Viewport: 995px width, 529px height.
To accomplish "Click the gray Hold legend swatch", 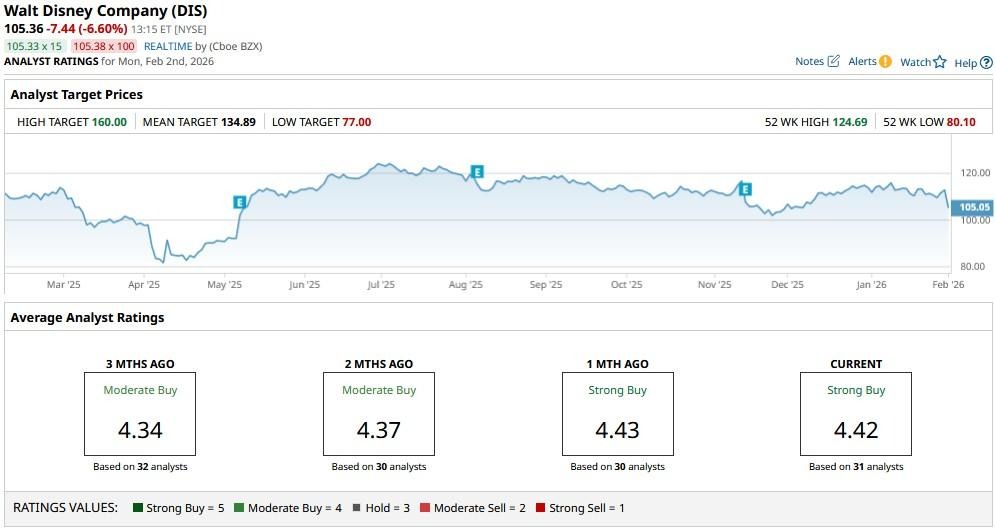I will click(x=357, y=508).
